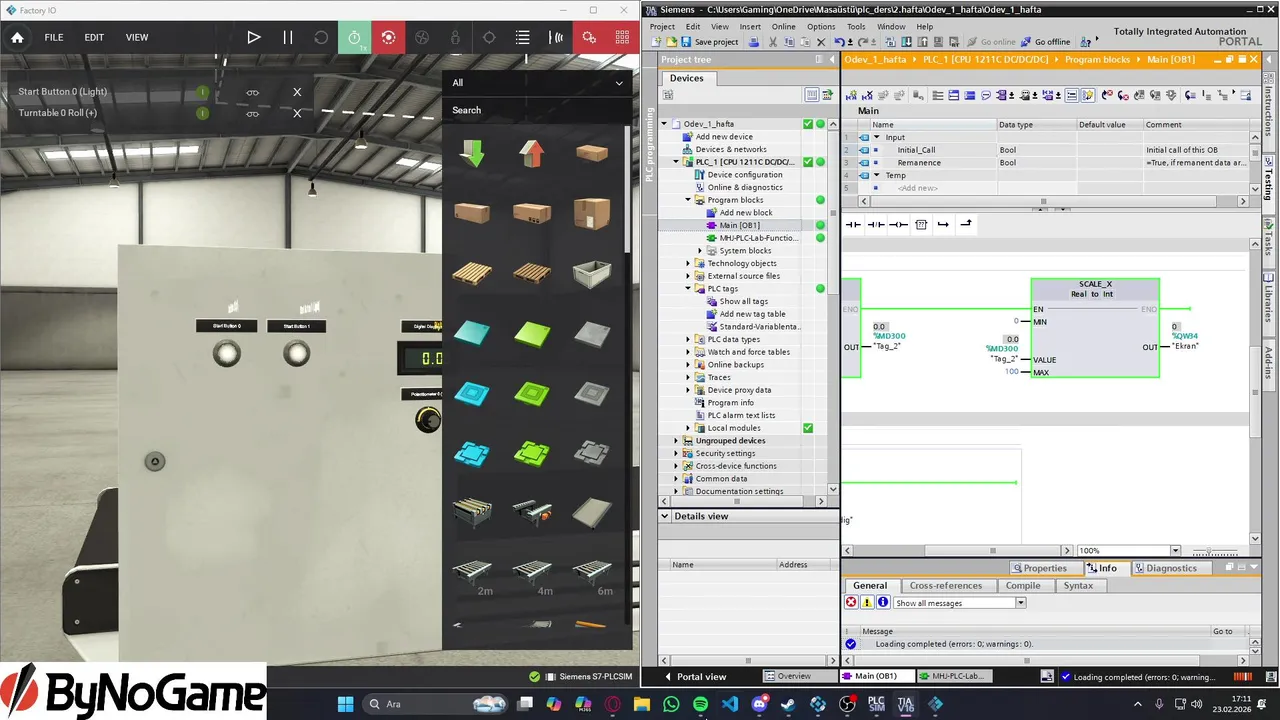The image size is (1280, 720).
Task: Collapse the PLC_1 tree node
Action: pyautogui.click(x=676, y=162)
